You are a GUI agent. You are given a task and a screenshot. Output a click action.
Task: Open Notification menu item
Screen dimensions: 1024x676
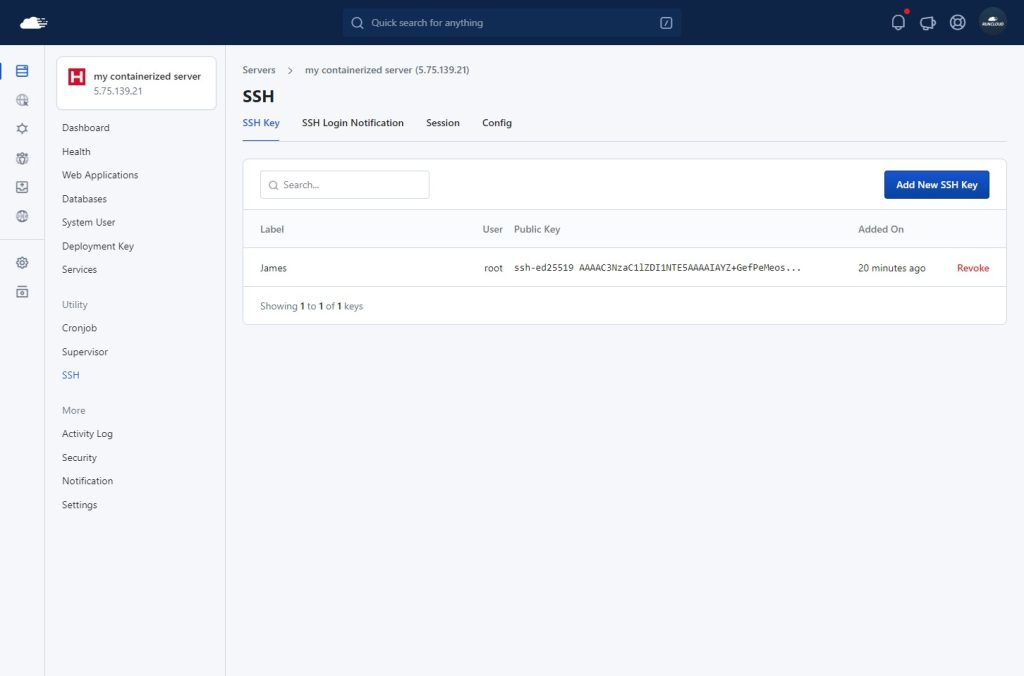click(88, 481)
